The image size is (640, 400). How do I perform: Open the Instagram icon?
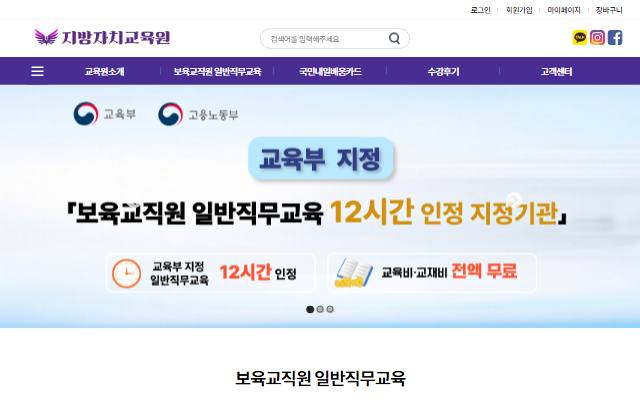pos(597,38)
